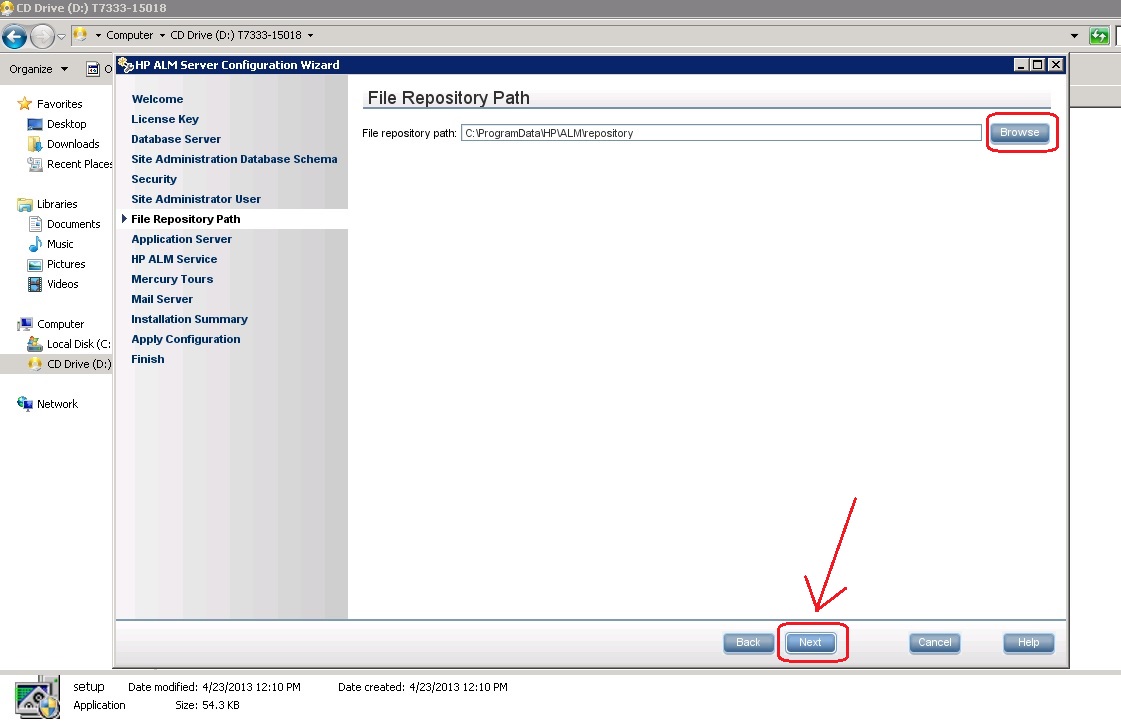Screen dimensions: 1121x721
Task: Click the HP ALM wizard title bar icon
Action: (126, 65)
